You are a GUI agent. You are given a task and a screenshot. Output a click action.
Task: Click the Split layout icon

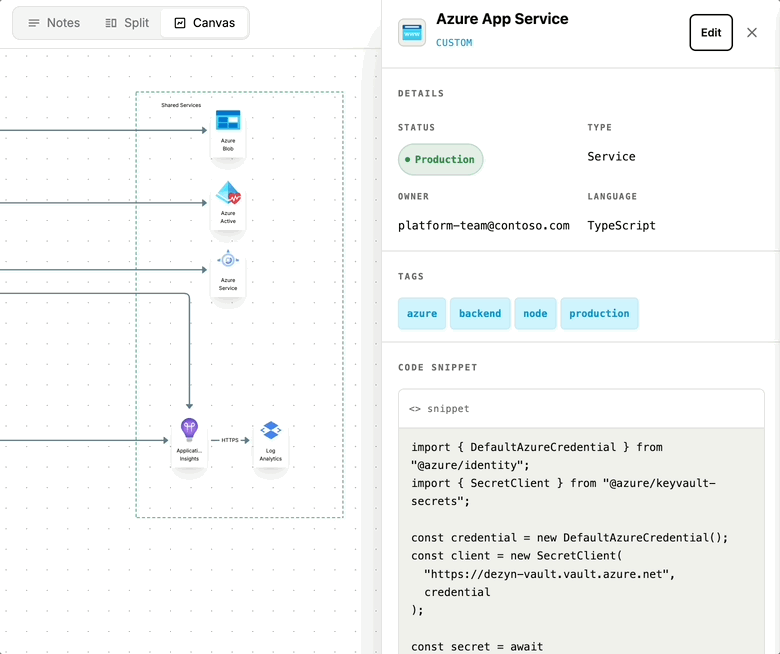pos(111,23)
